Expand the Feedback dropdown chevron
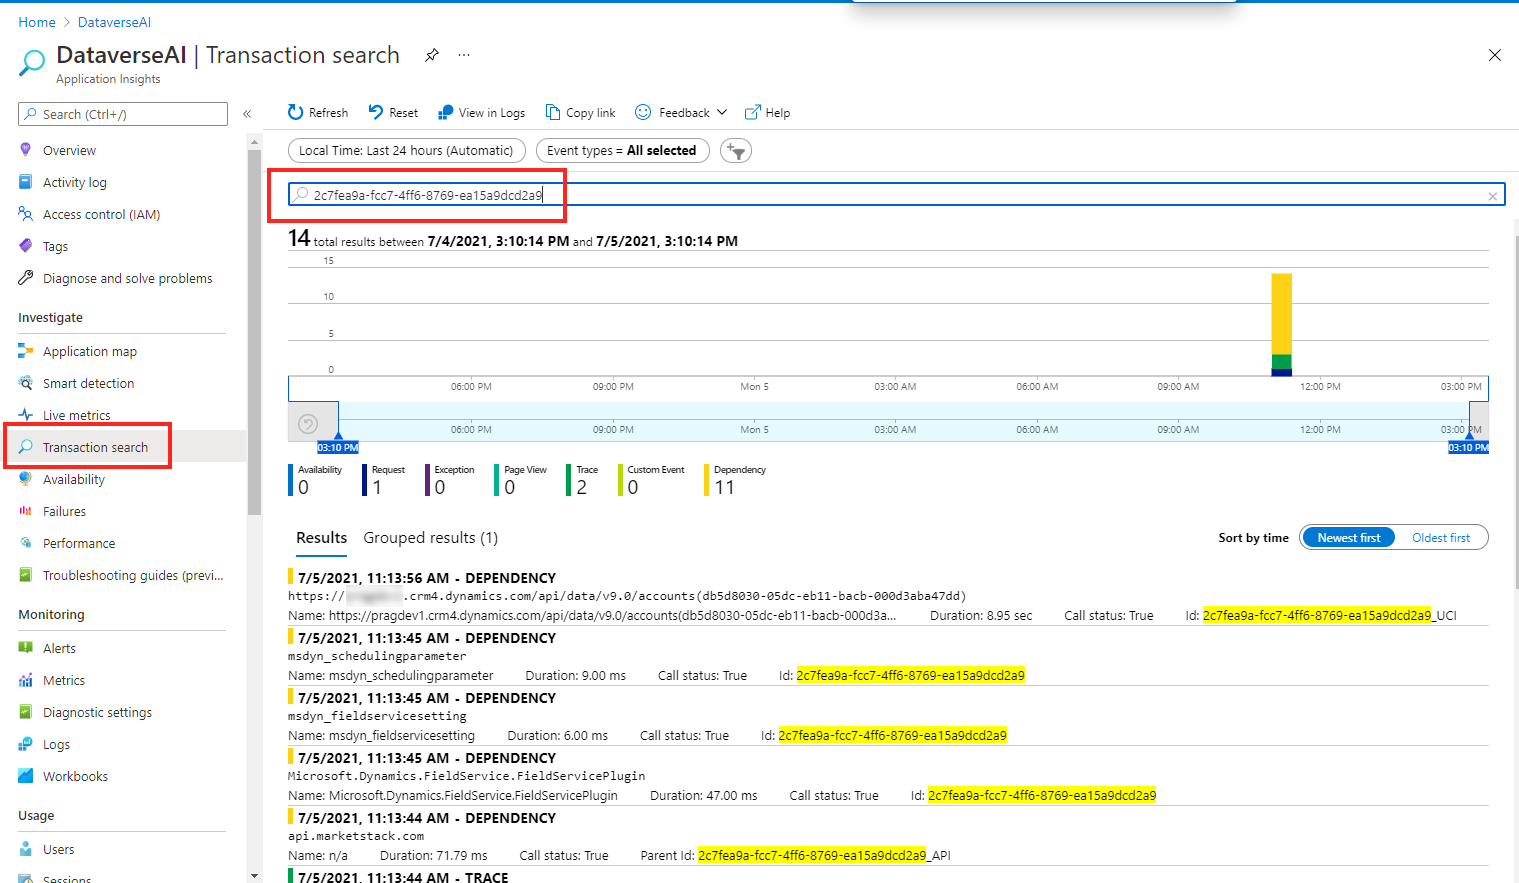This screenshot has width=1519, height=883. point(722,112)
